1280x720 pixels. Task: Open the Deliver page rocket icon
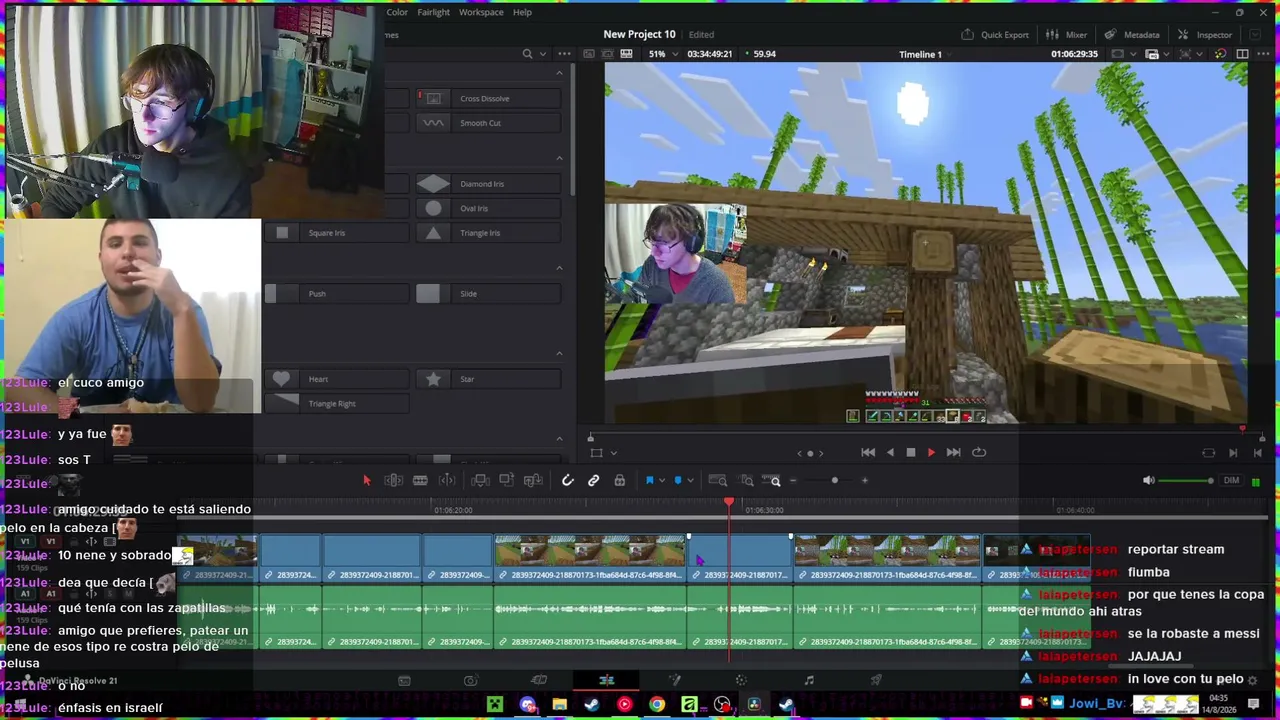876,680
